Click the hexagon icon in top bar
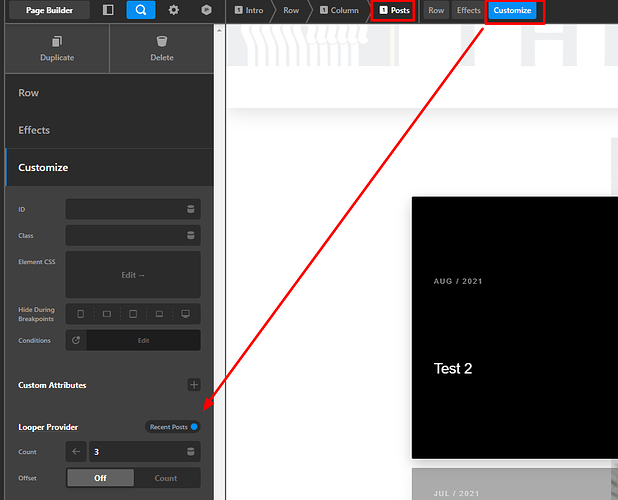This screenshot has width=618, height=500. 206,10
